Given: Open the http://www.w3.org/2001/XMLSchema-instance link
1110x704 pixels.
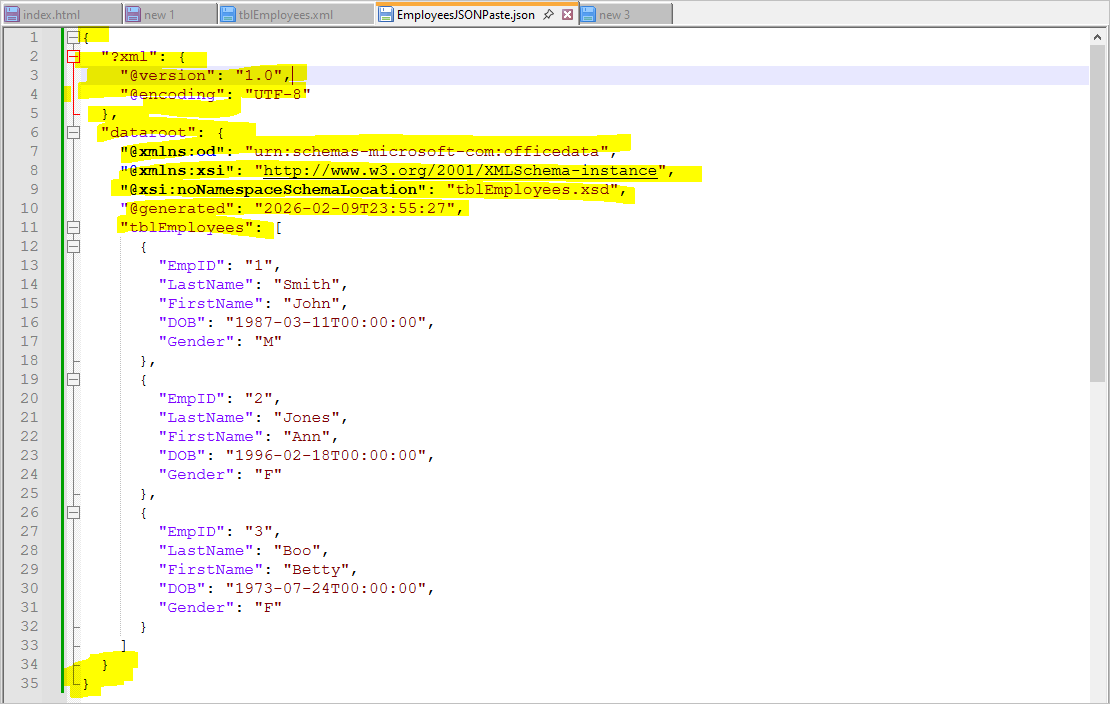Looking at the screenshot, I should coord(460,171).
